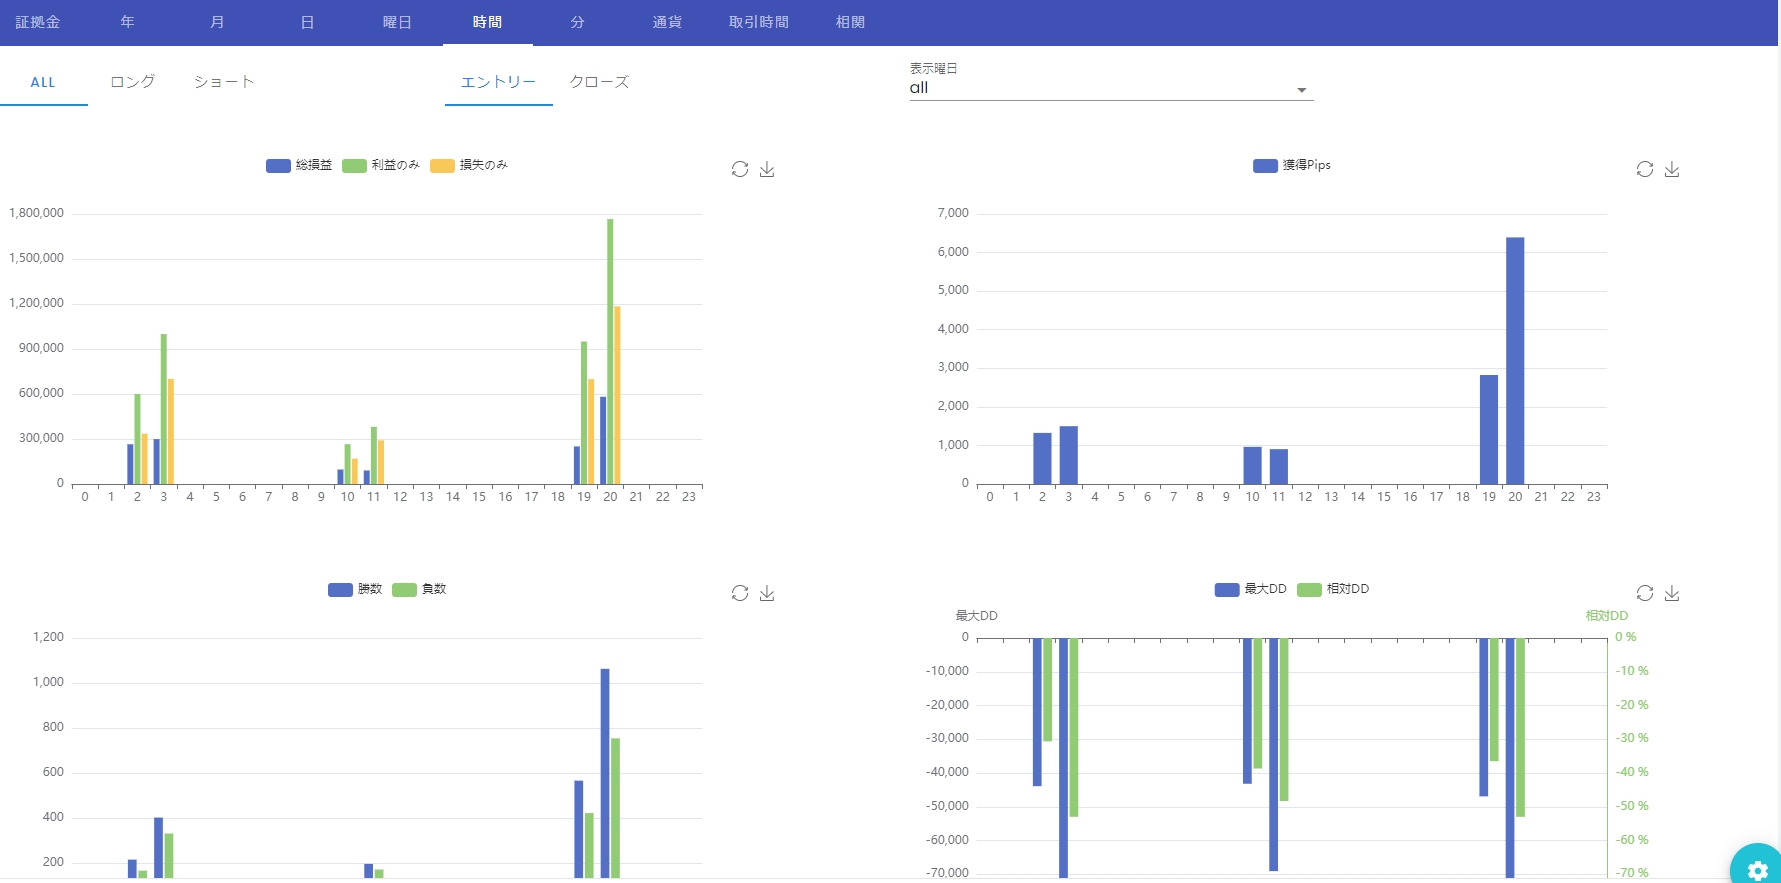Download the 勝数/負数 chart image

[767, 594]
